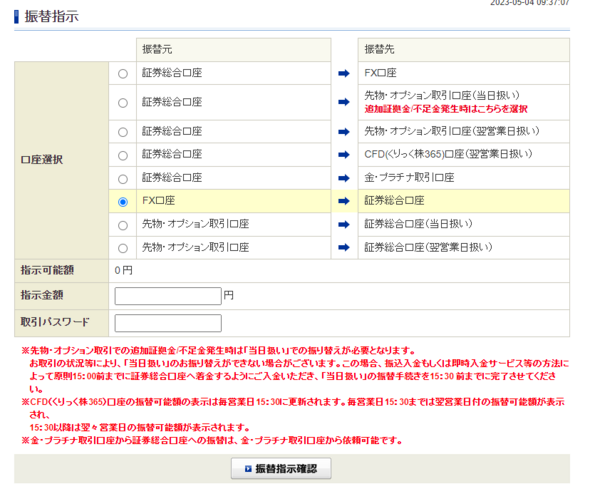Image resolution: width=600 pixels, height=489 pixels.
Task: Click arrow icon next to CFD(くりっく株365)口座
Action: [x=344, y=155]
